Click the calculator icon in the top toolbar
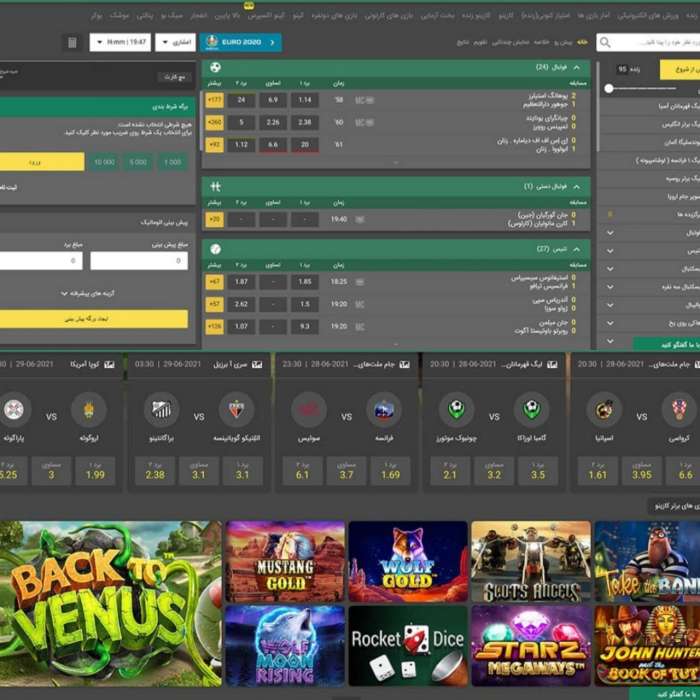 71,42
